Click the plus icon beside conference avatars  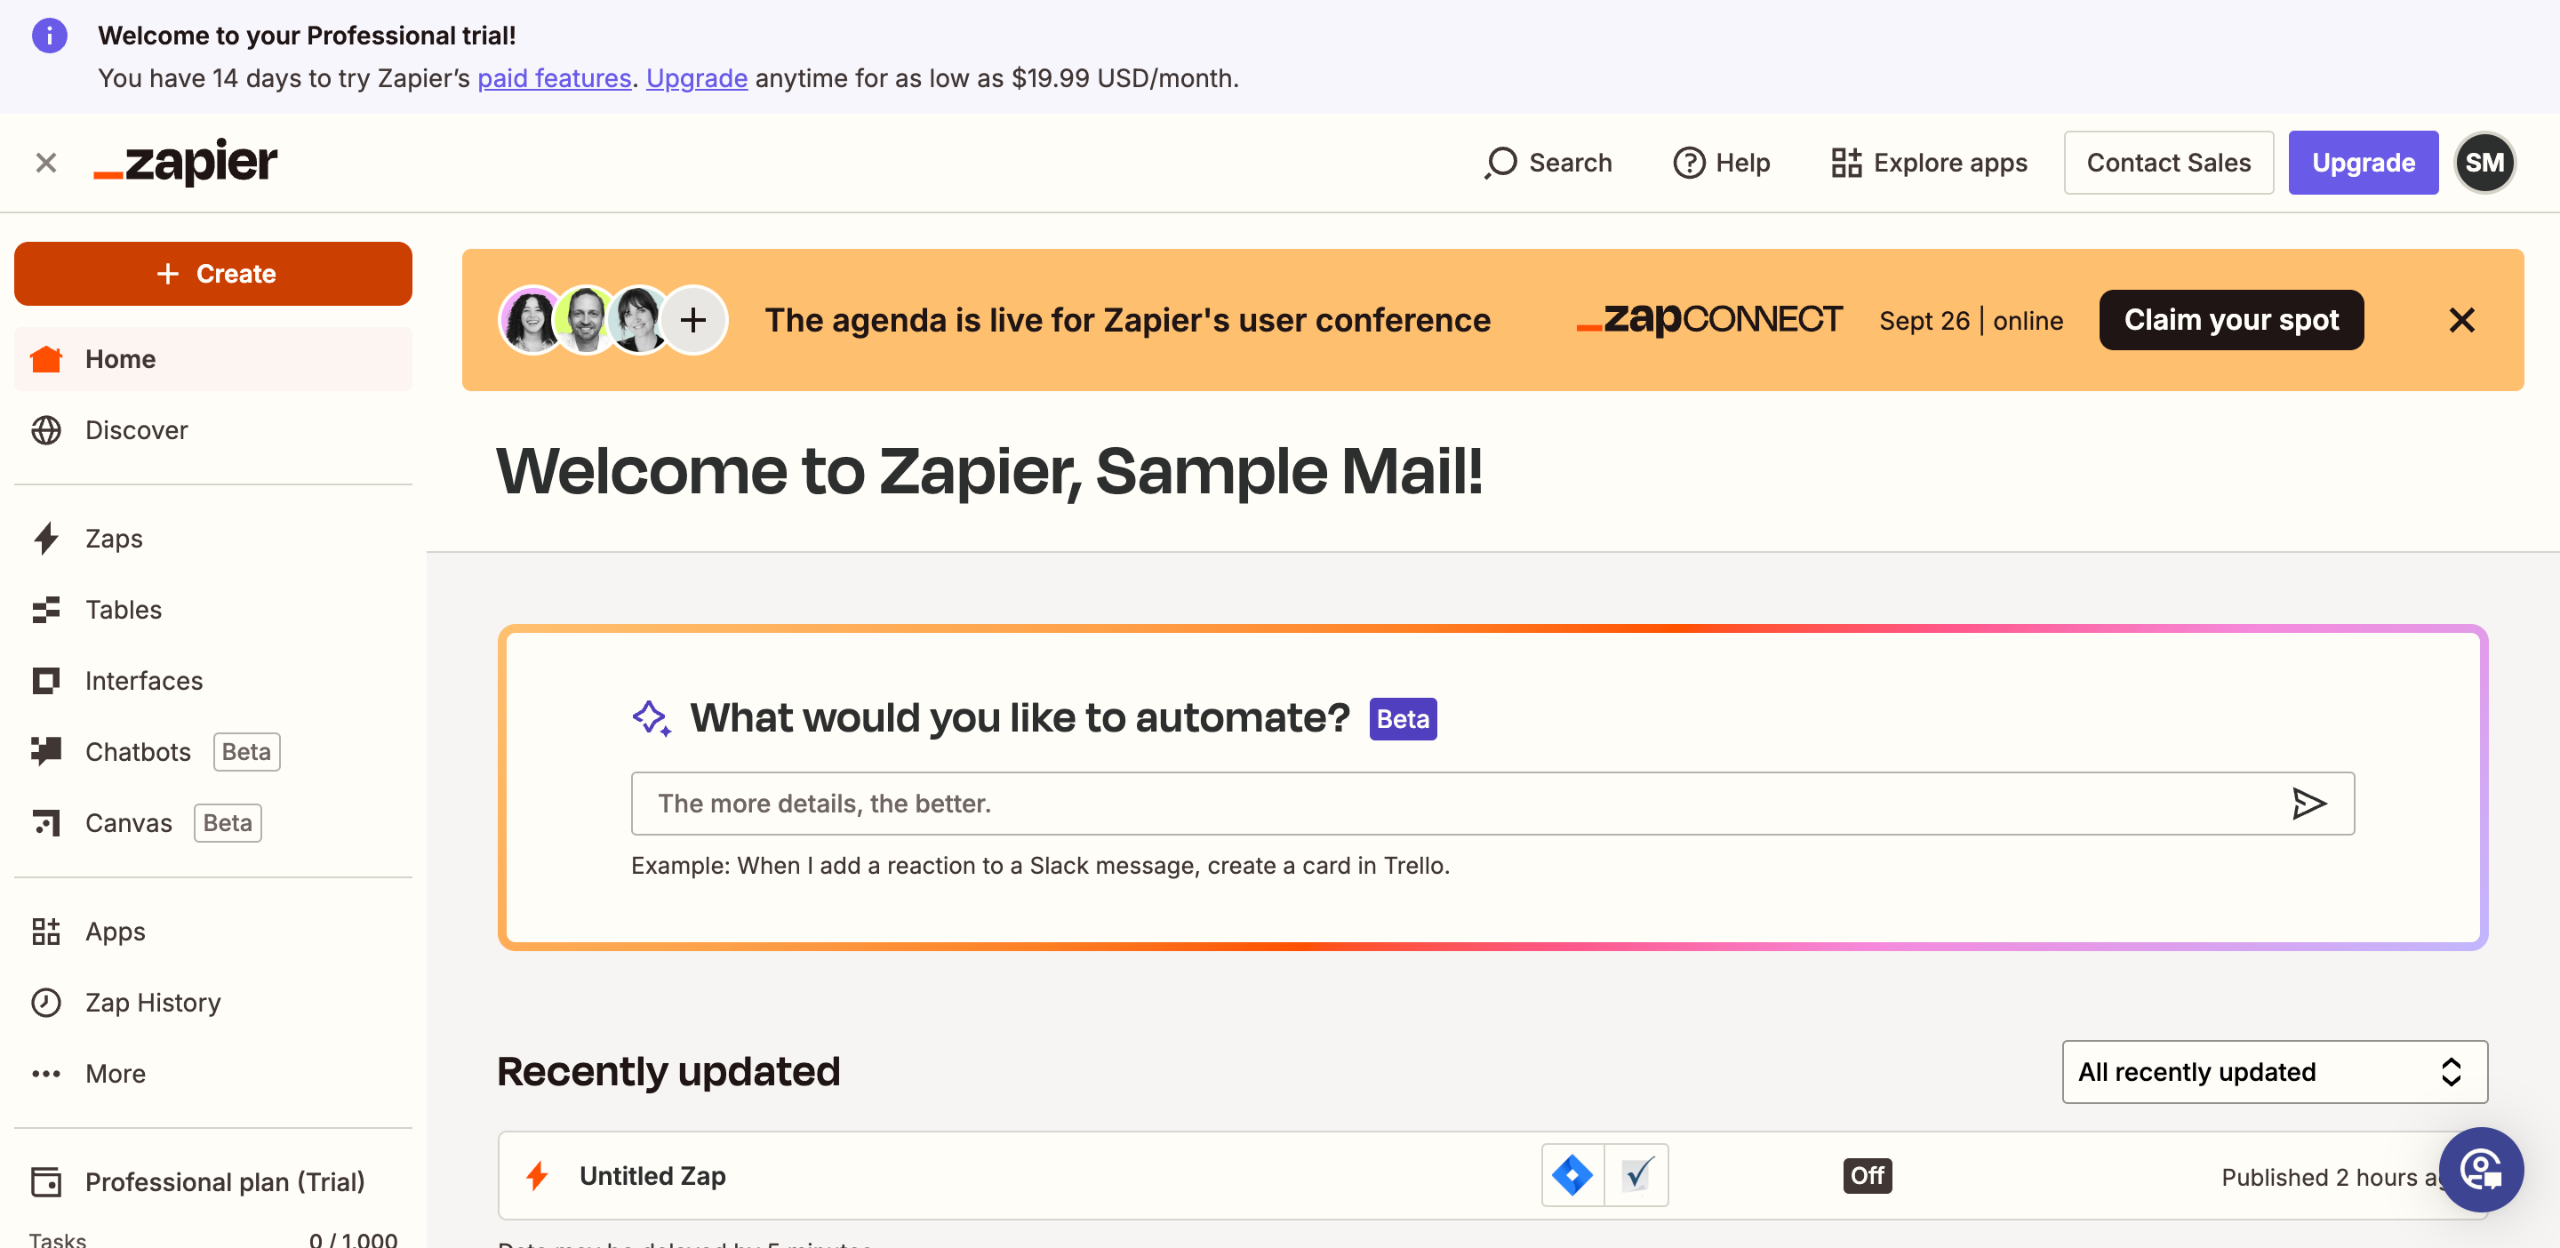[x=693, y=320]
